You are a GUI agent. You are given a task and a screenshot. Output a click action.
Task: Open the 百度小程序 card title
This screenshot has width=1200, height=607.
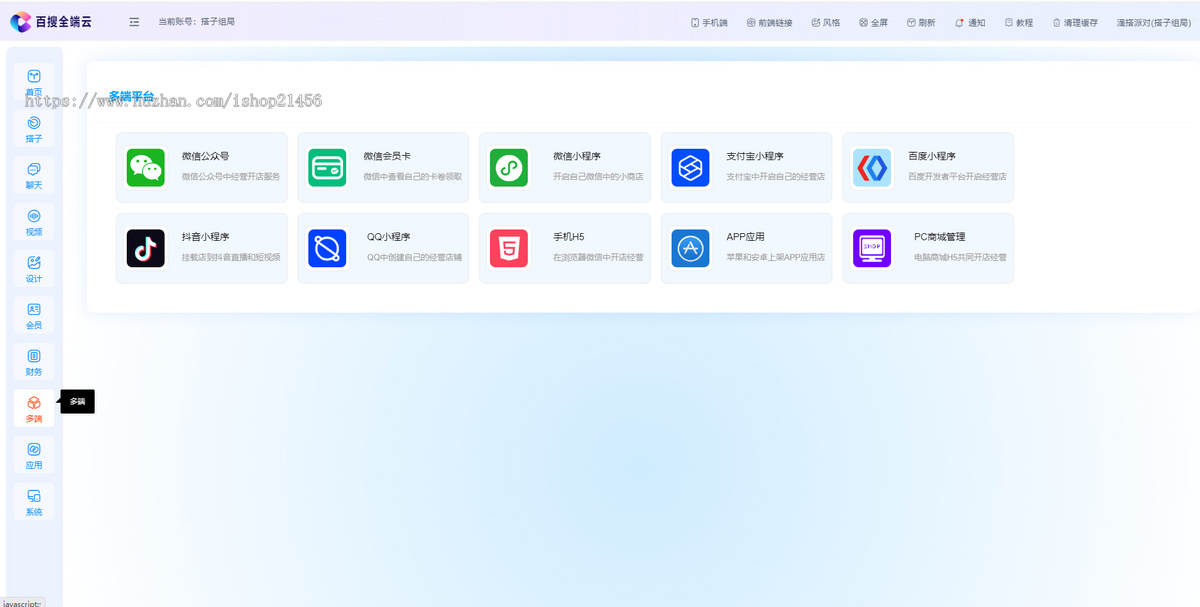932,156
